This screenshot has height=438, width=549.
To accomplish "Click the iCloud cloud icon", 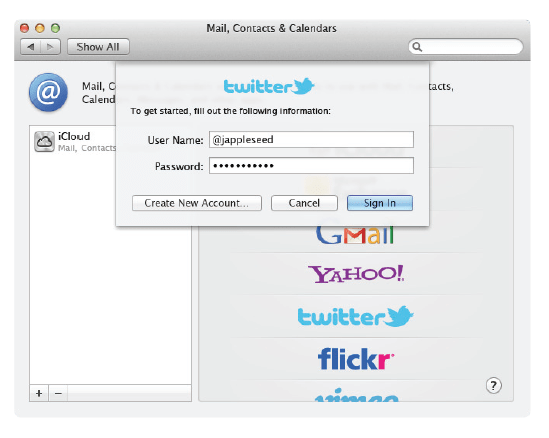I will pyautogui.click(x=44, y=141).
